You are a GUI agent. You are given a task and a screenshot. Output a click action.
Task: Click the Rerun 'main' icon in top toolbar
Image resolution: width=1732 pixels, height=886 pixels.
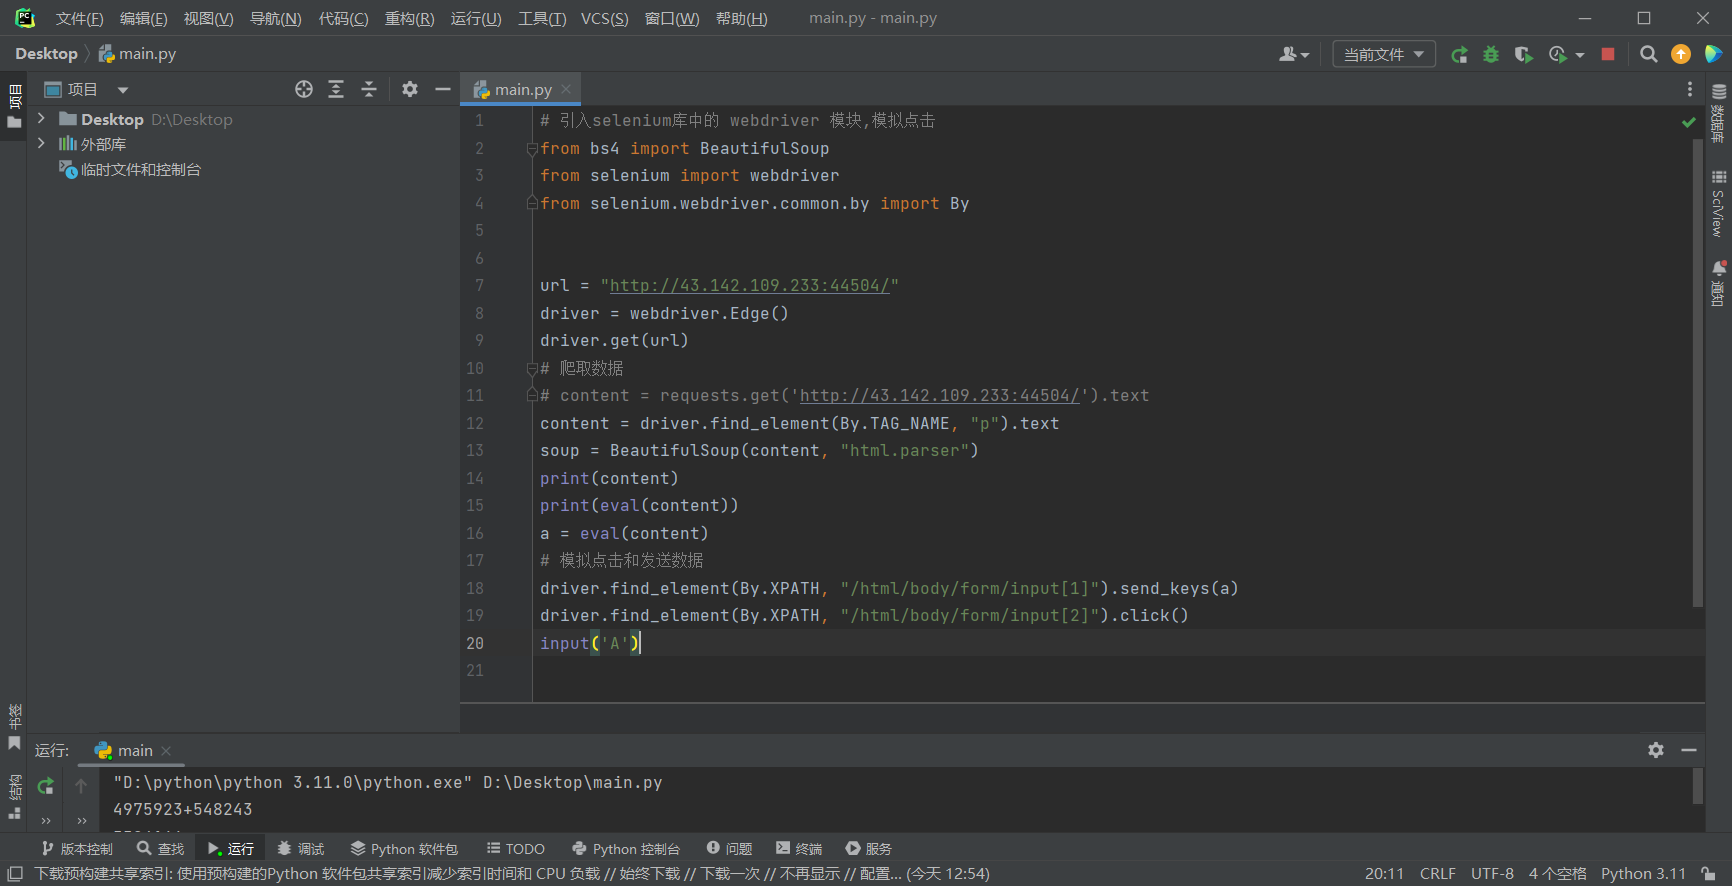(1459, 54)
